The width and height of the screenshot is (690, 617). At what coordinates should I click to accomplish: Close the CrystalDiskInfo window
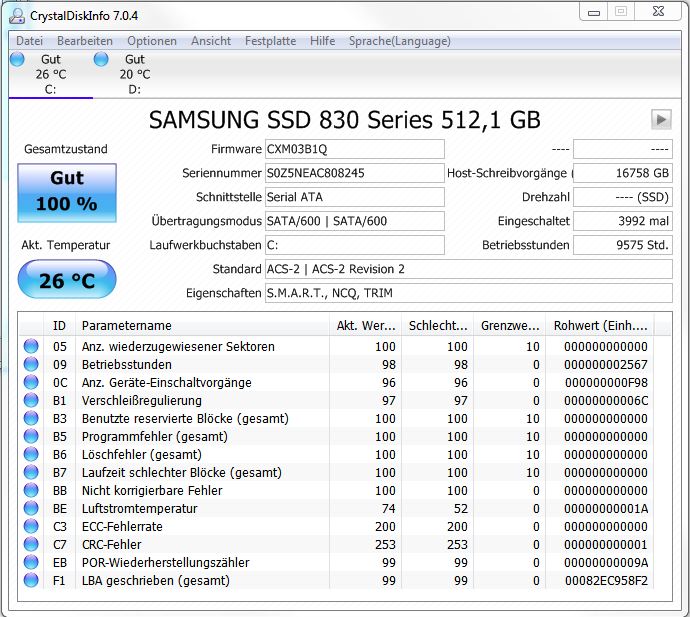[x=658, y=11]
